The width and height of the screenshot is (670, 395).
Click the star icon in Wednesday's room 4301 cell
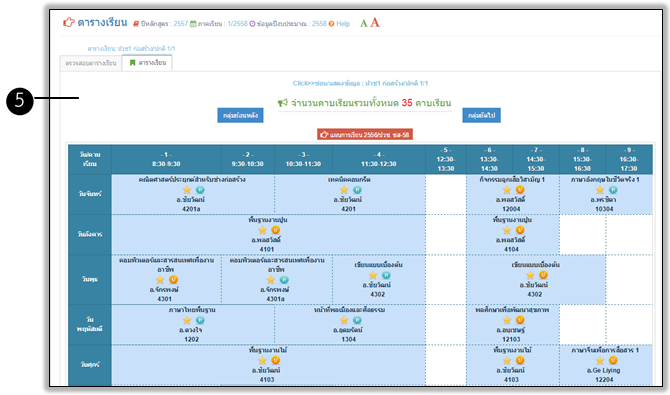click(160, 280)
